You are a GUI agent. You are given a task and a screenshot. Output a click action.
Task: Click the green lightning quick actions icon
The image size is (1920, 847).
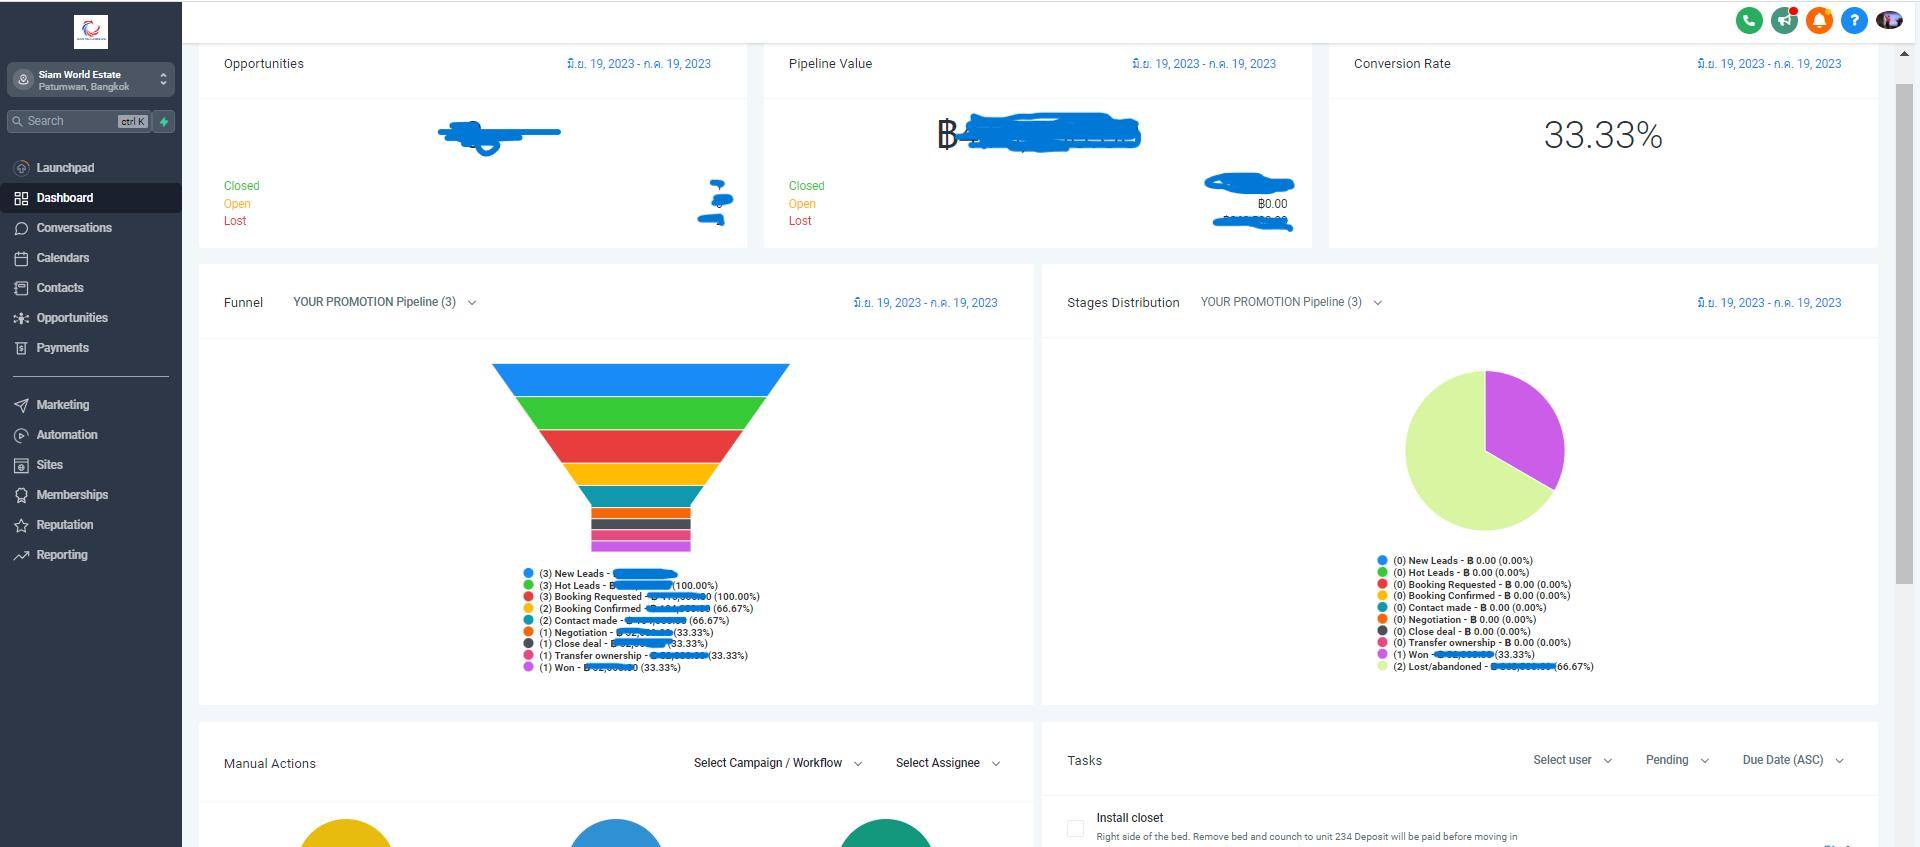[164, 121]
